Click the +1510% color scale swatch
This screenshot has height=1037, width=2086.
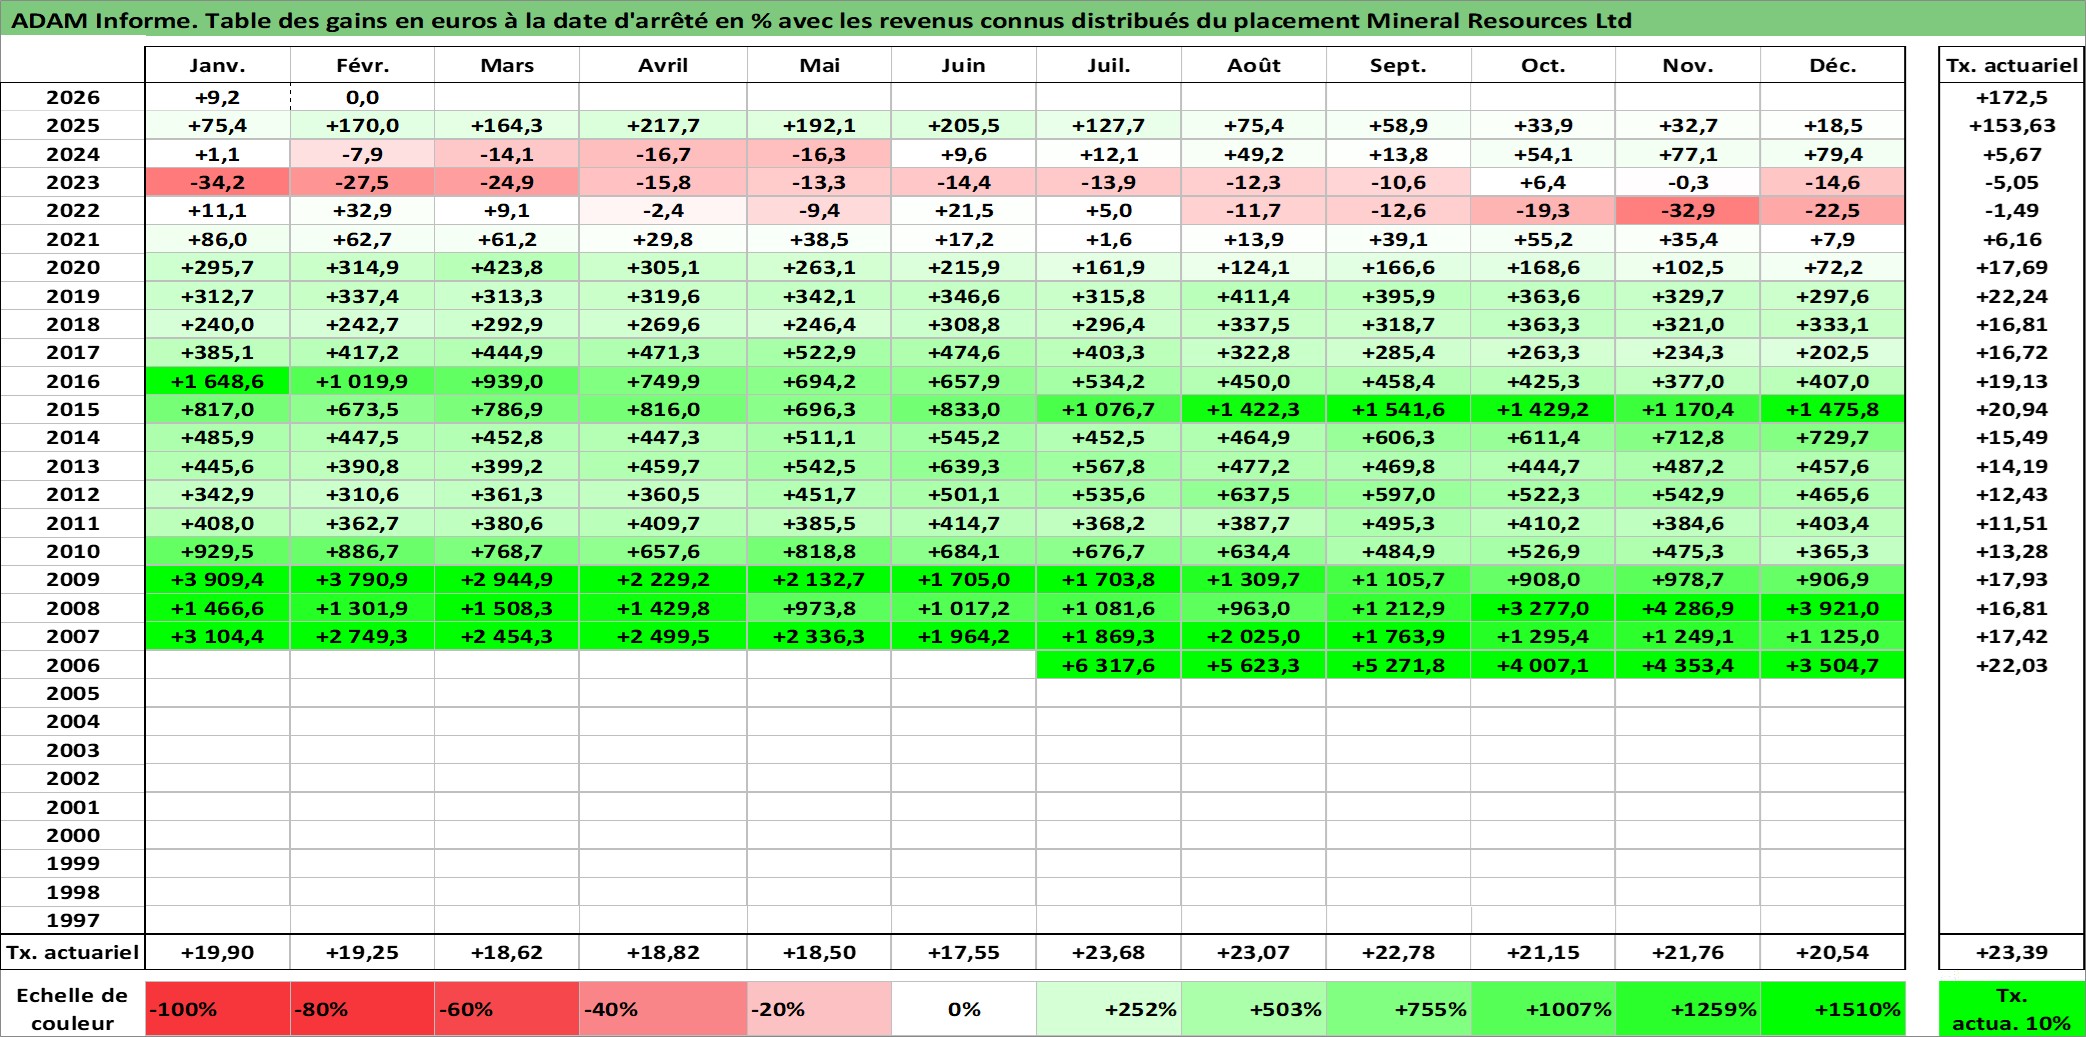1832,1009
